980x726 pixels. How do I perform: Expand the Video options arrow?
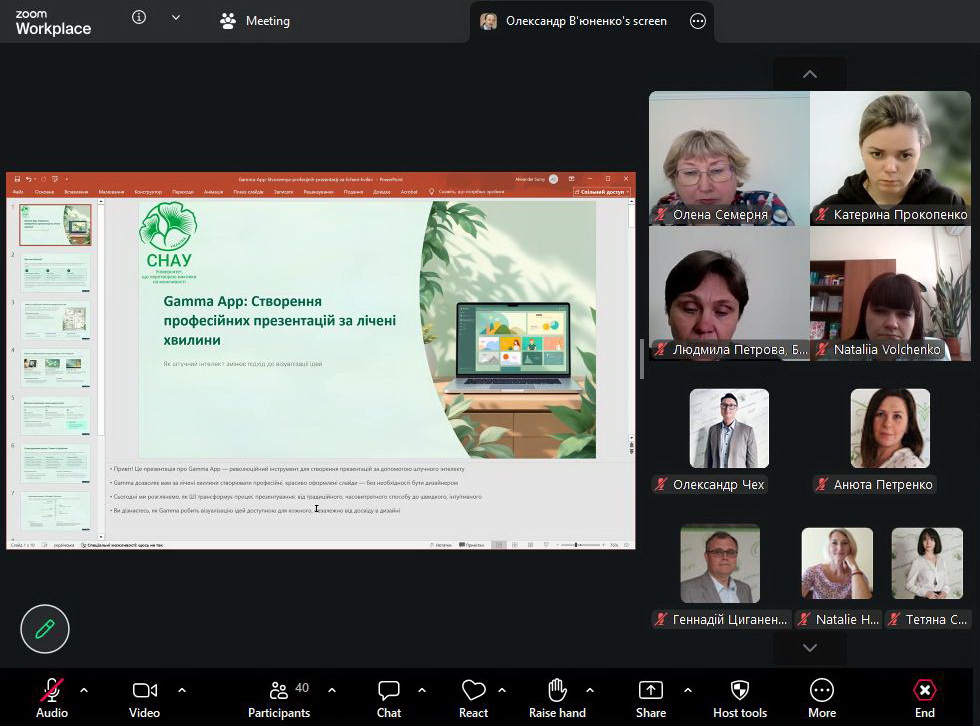[182, 690]
